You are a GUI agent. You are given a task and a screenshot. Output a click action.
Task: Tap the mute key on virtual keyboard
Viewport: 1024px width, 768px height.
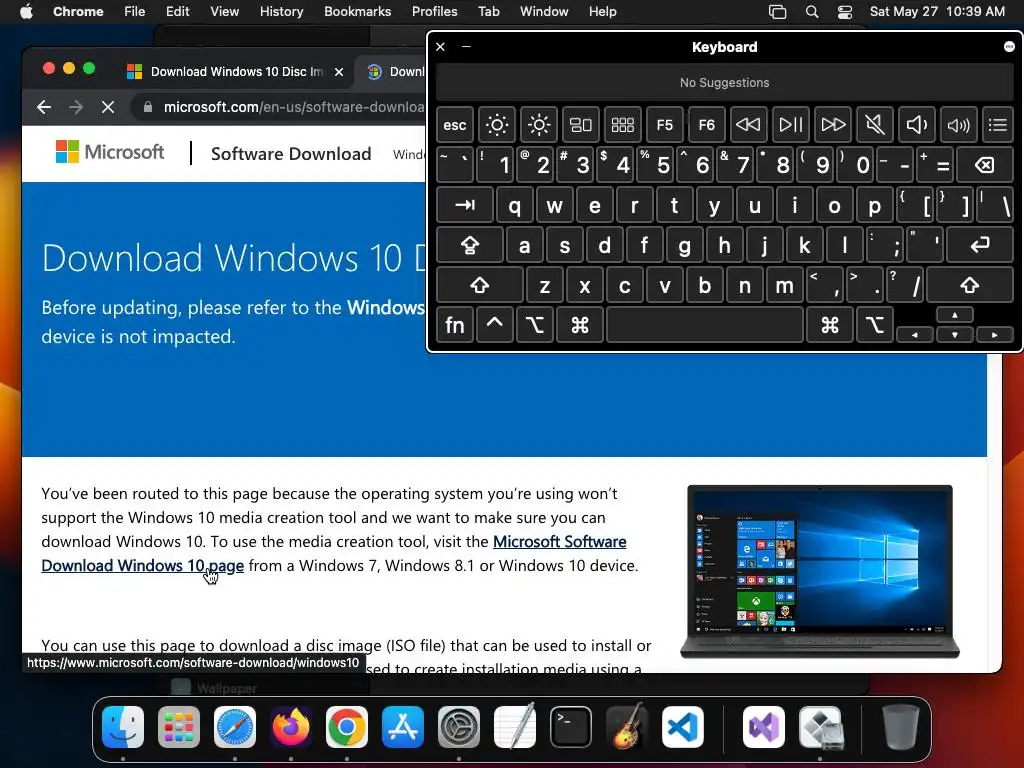tap(874, 125)
